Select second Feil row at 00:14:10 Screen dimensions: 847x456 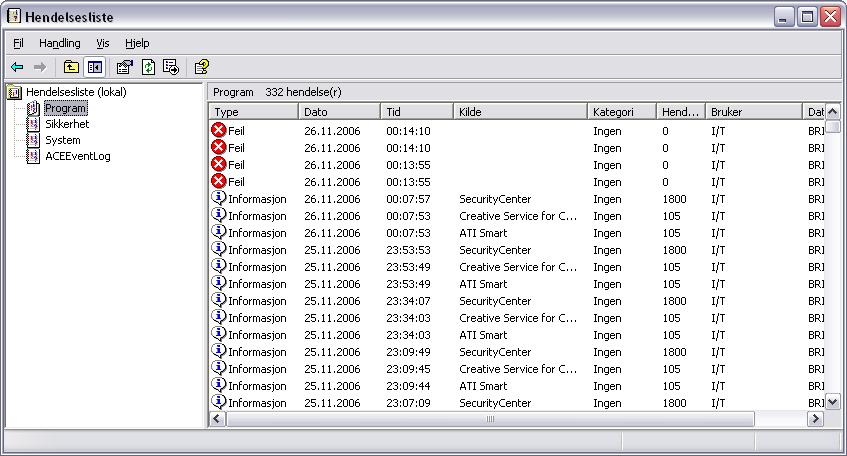tap(517, 148)
